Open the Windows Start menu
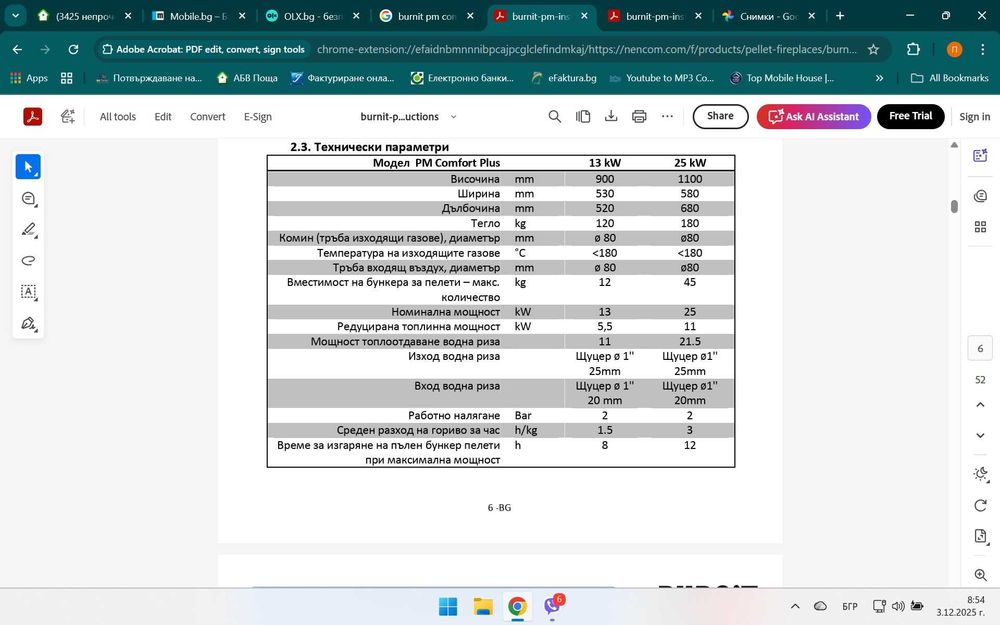 448,607
